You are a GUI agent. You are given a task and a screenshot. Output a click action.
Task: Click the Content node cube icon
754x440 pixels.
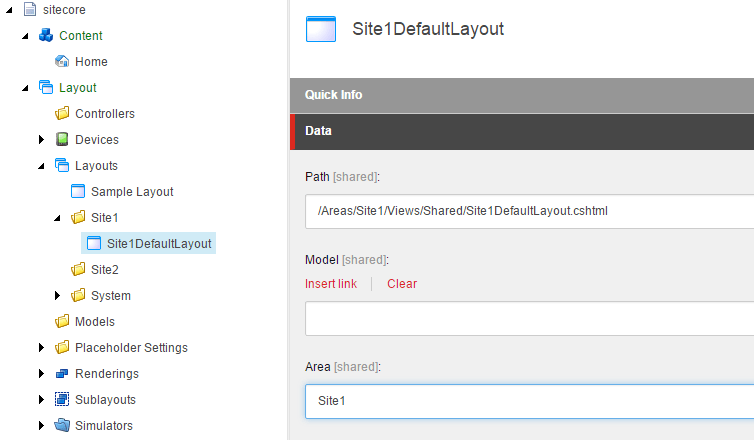point(45,36)
